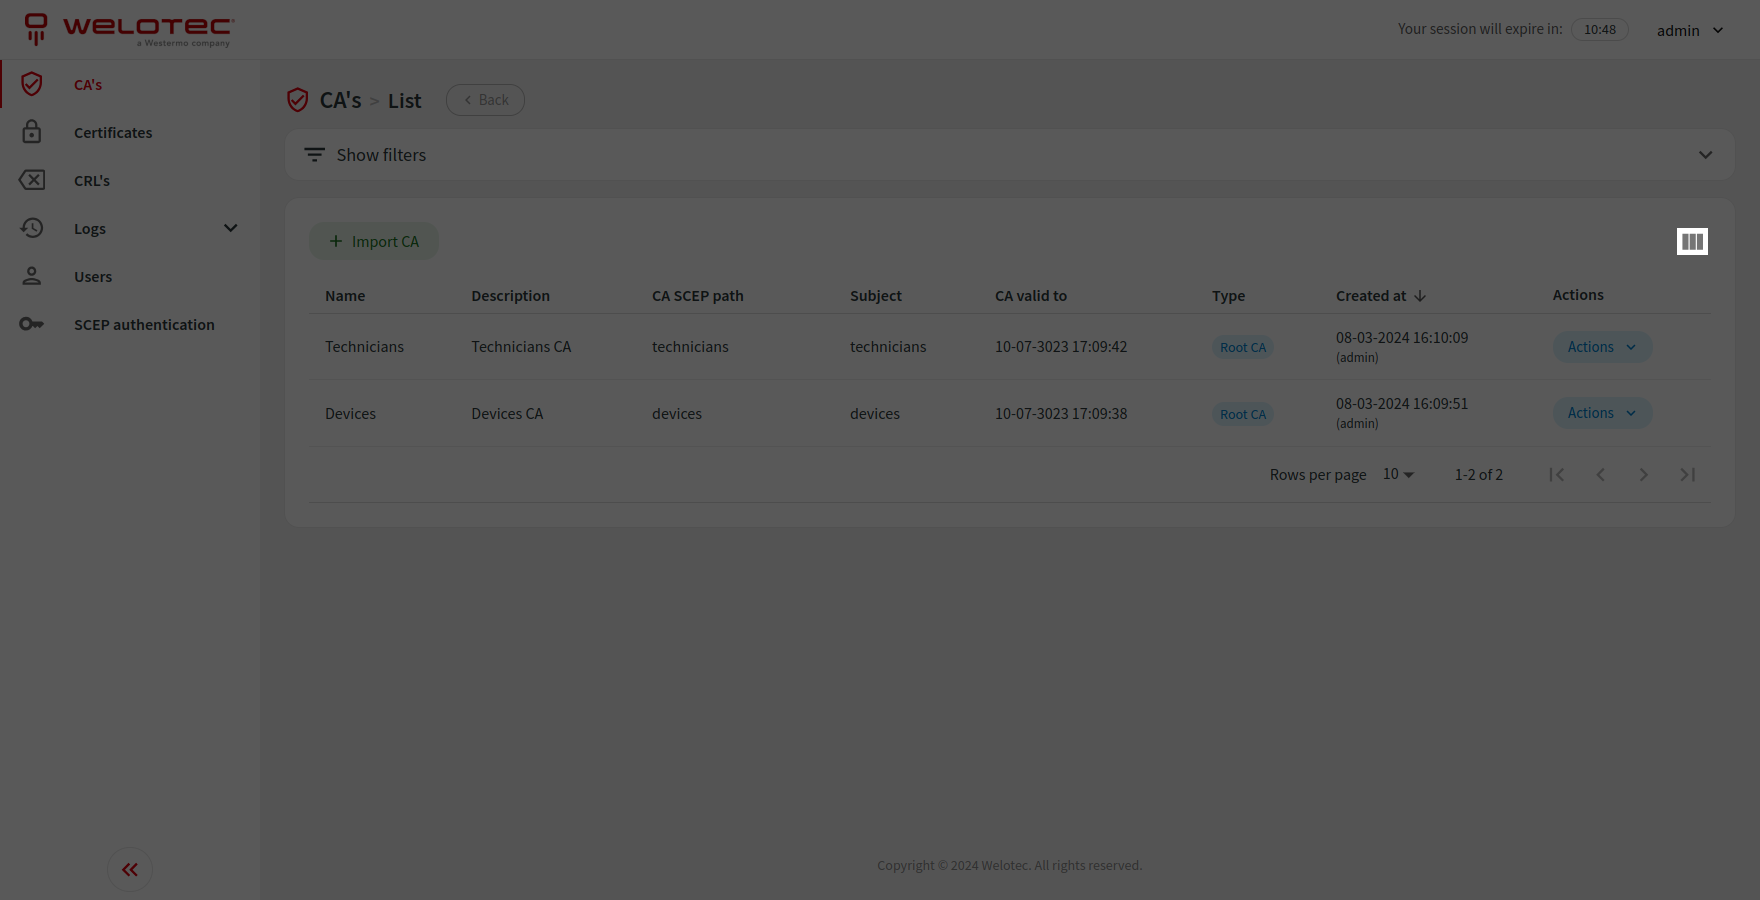1760x900 pixels.
Task: Go to the next page arrow
Action: pos(1643,475)
